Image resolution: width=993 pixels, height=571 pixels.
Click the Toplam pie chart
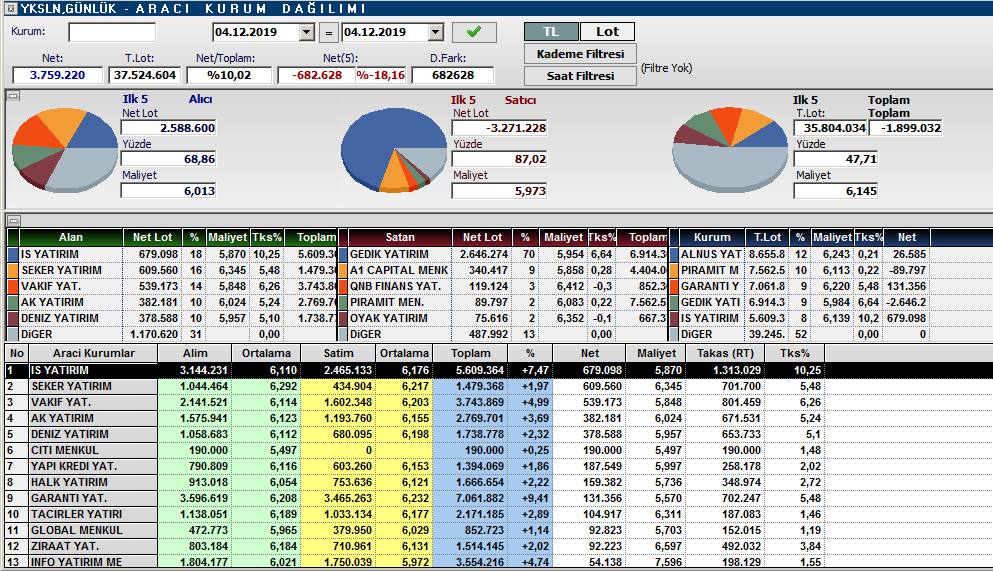pyautogui.click(x=728, y=149)
